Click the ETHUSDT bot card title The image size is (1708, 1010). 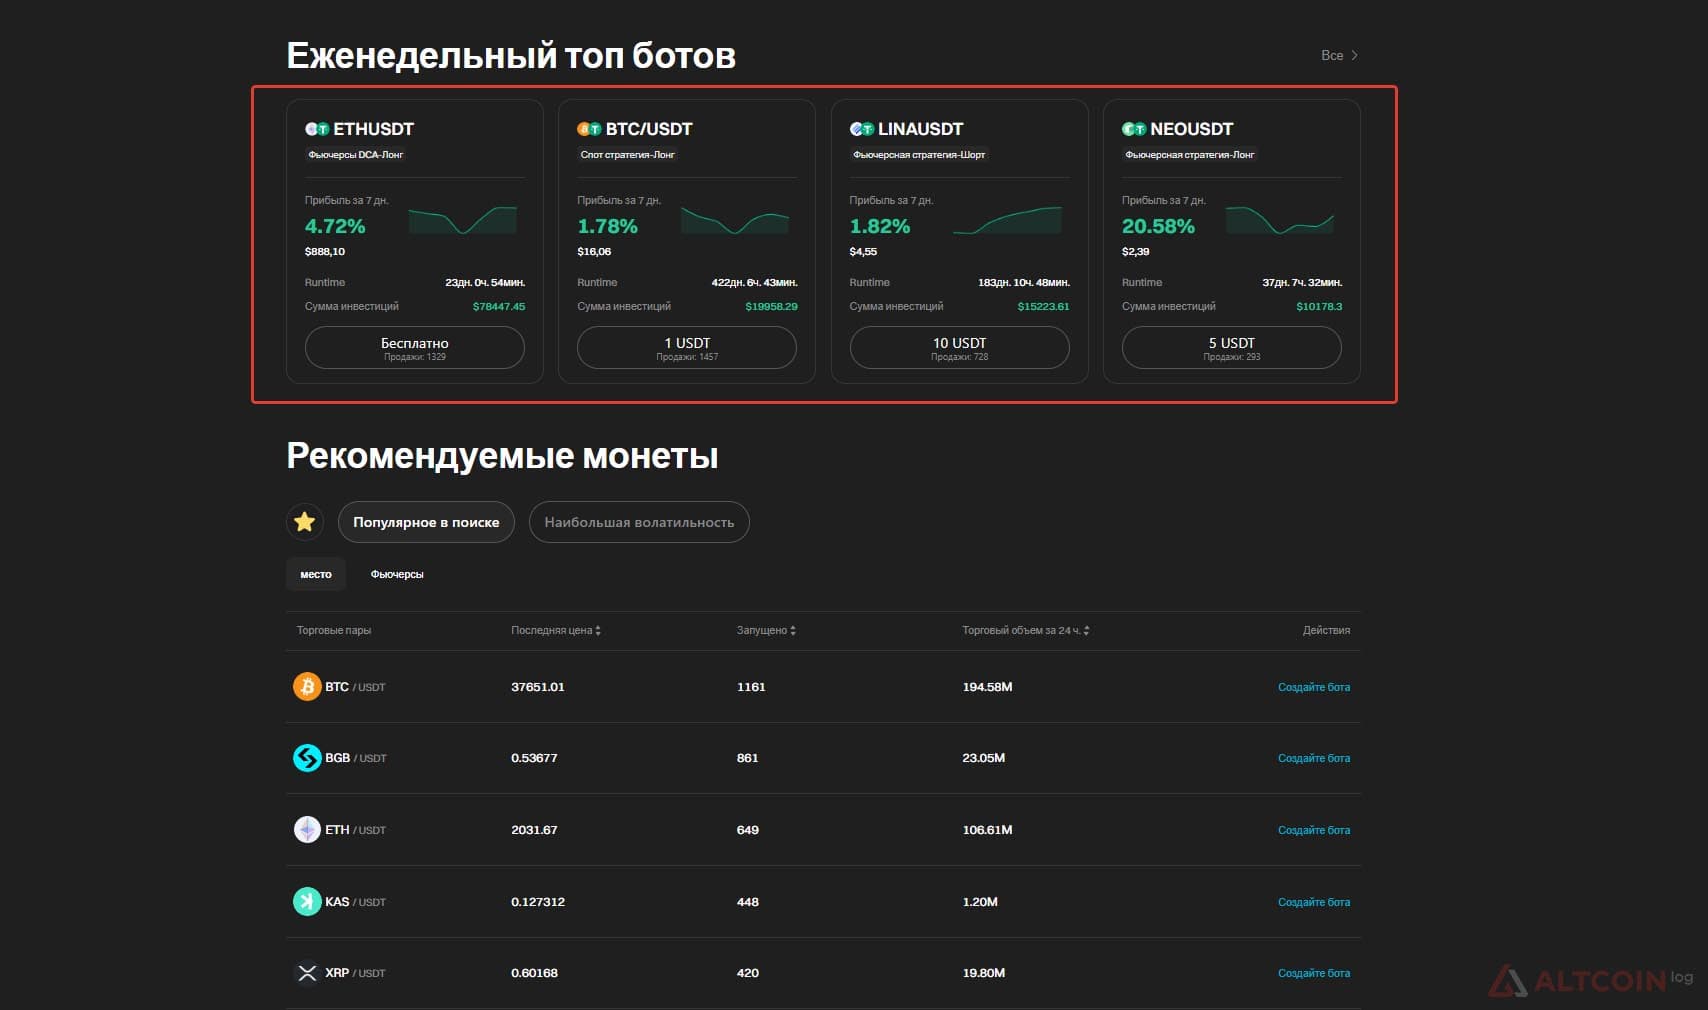[374, 129]
